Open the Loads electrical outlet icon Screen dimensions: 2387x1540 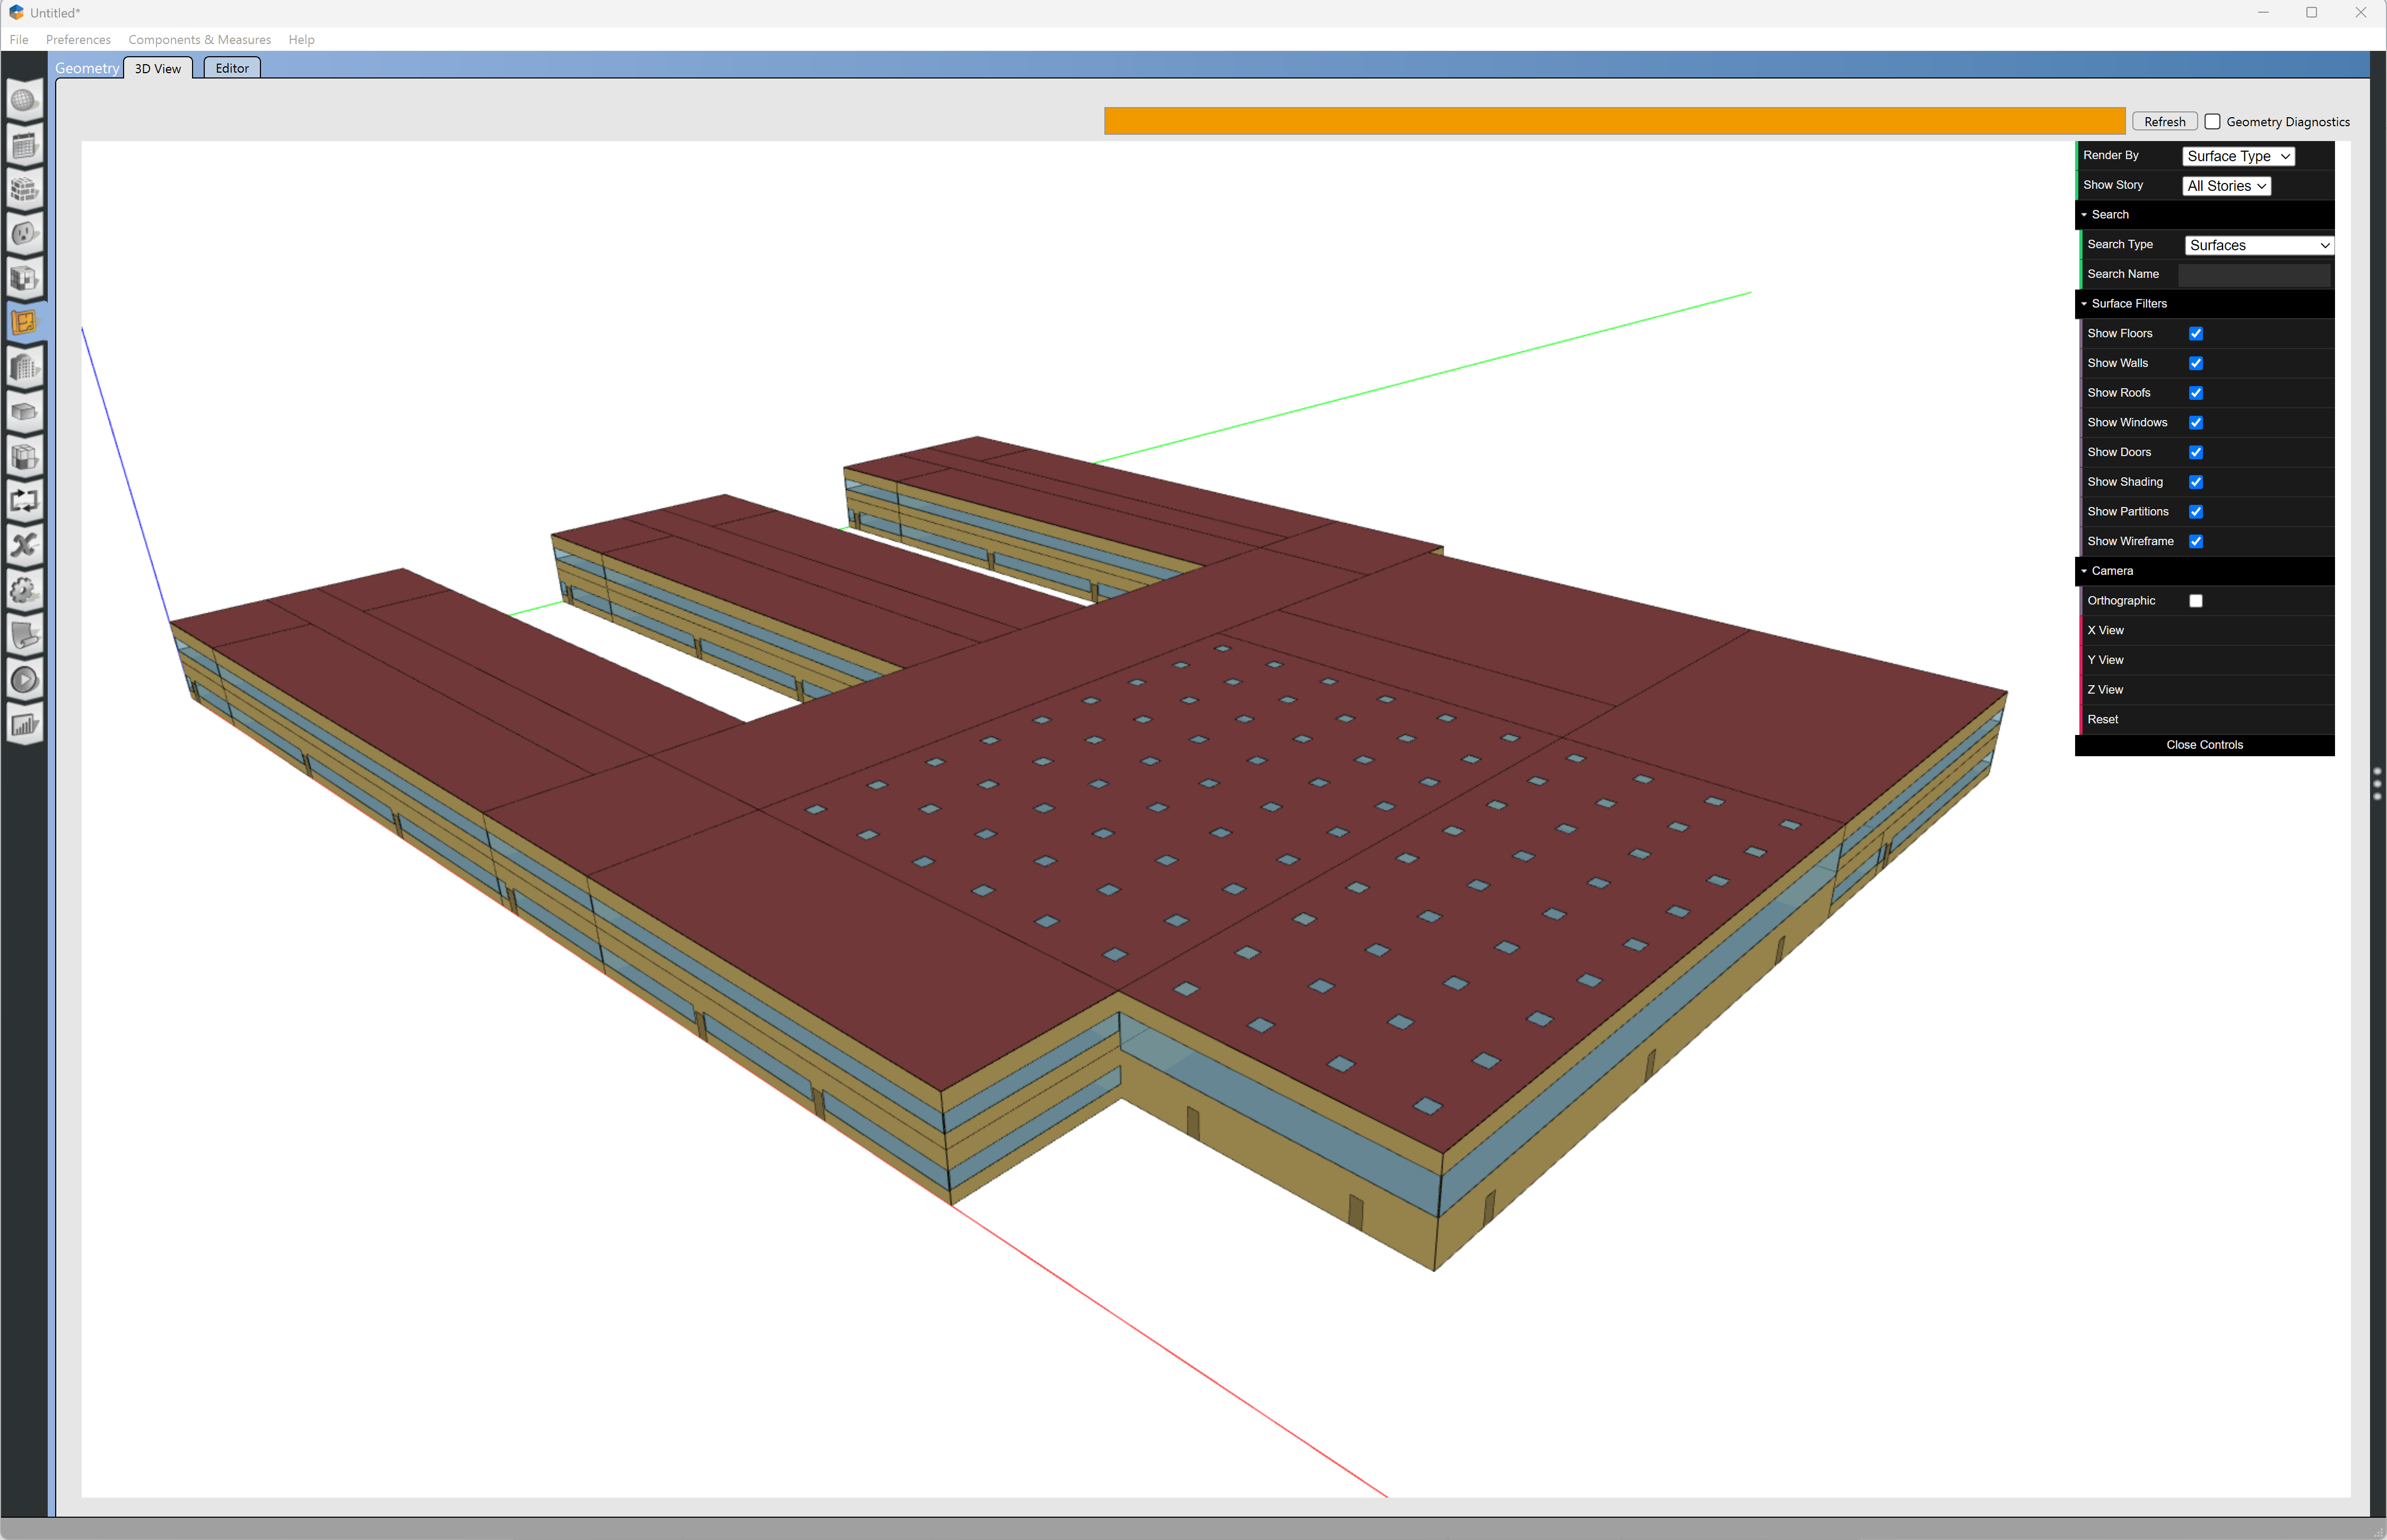point(24,234)
